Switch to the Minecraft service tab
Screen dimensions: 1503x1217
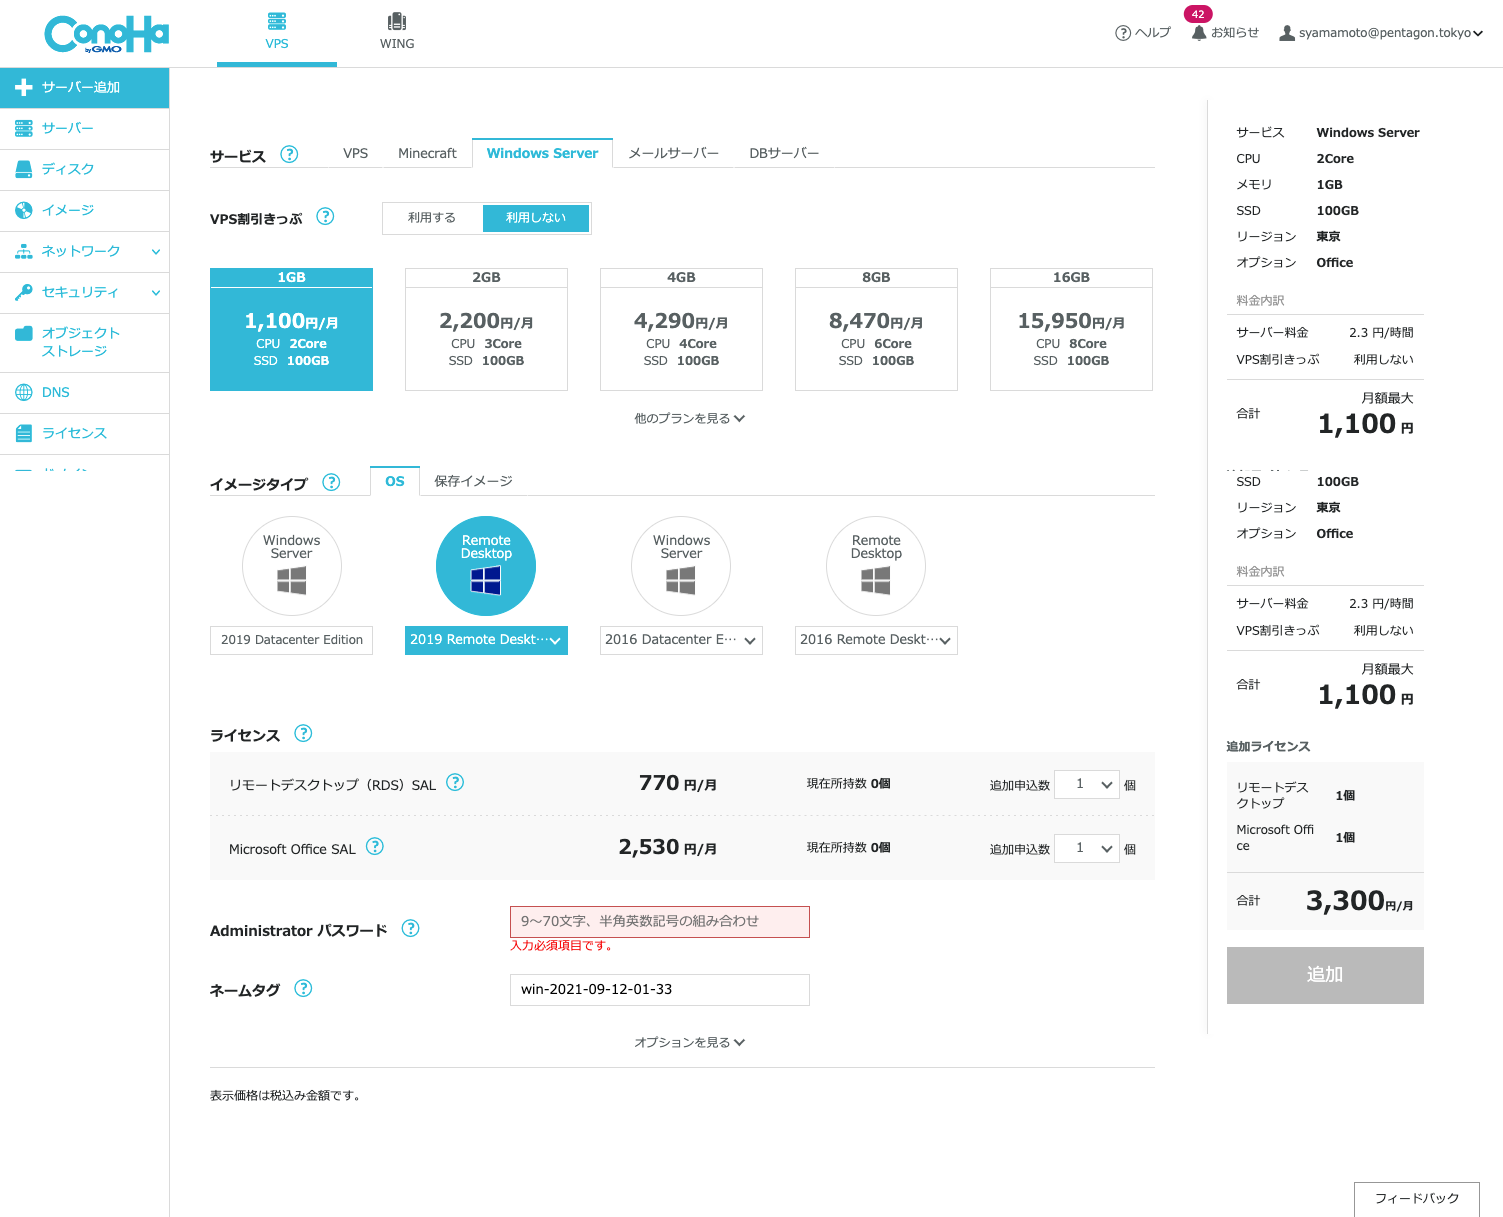pyautogui.click(x=427, y=153)
